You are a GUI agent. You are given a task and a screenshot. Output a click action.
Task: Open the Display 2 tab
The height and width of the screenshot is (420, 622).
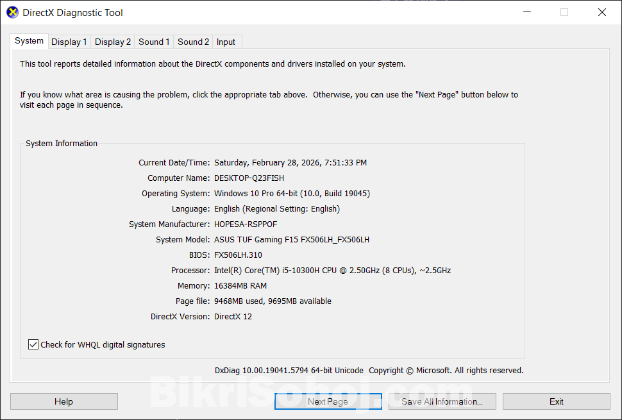(x=113, y=42)
